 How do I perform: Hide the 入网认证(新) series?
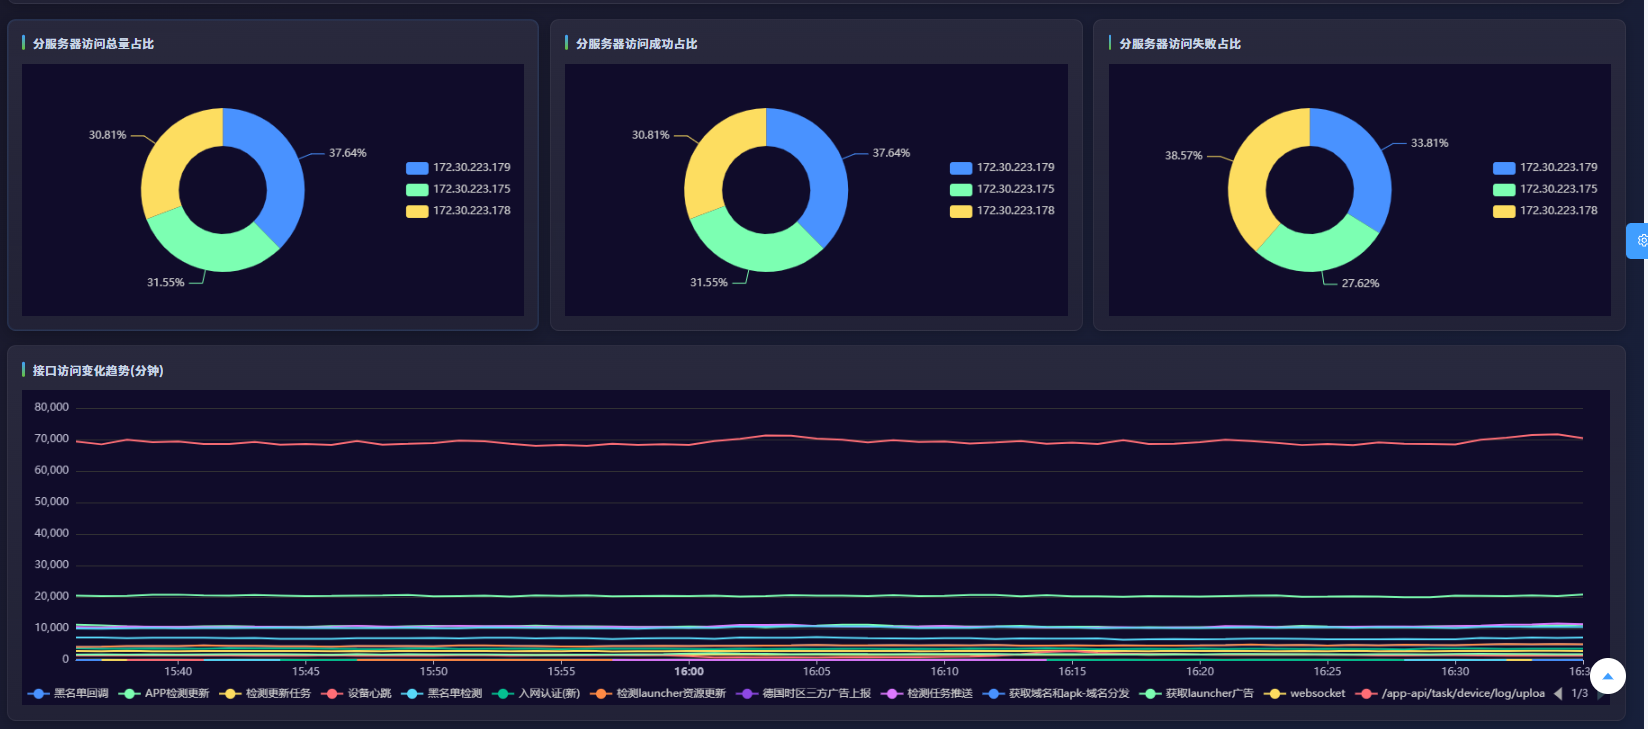pos(536,693)
